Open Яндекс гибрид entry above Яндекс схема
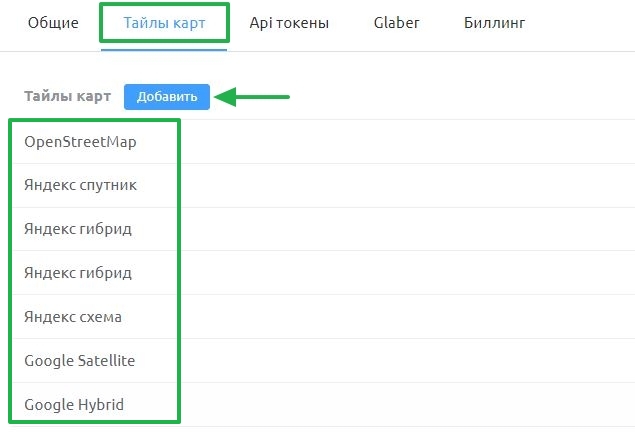635x432 pixels. coord(78,273)
